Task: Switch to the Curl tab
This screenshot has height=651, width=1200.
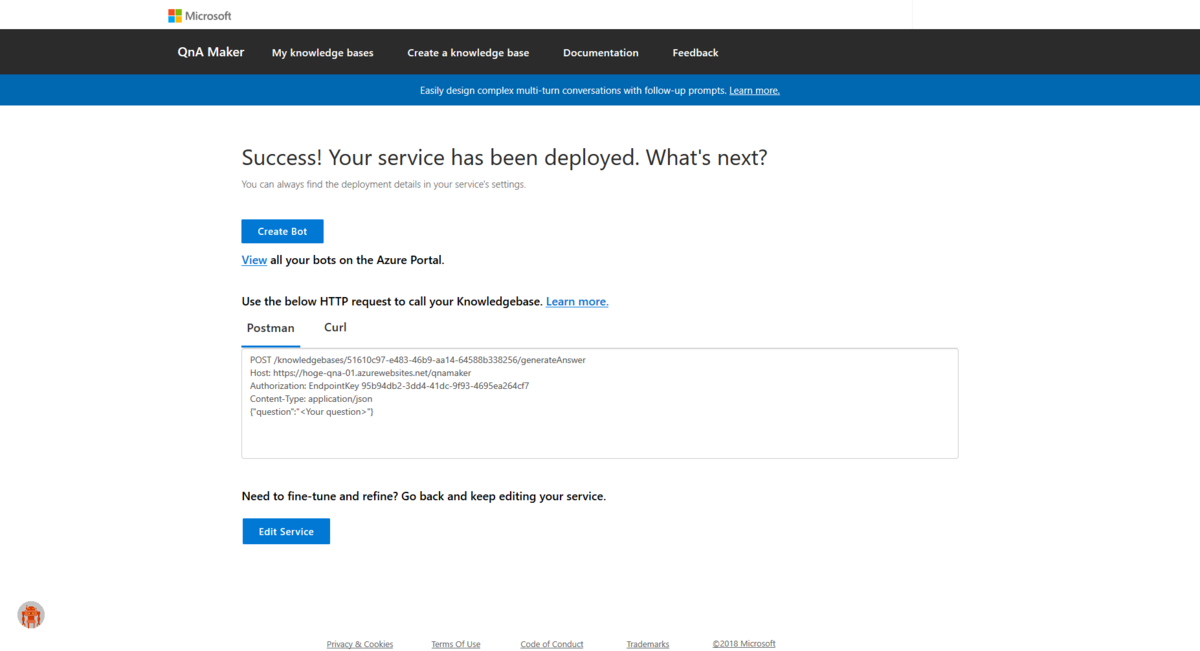Action: pos(335,327)
